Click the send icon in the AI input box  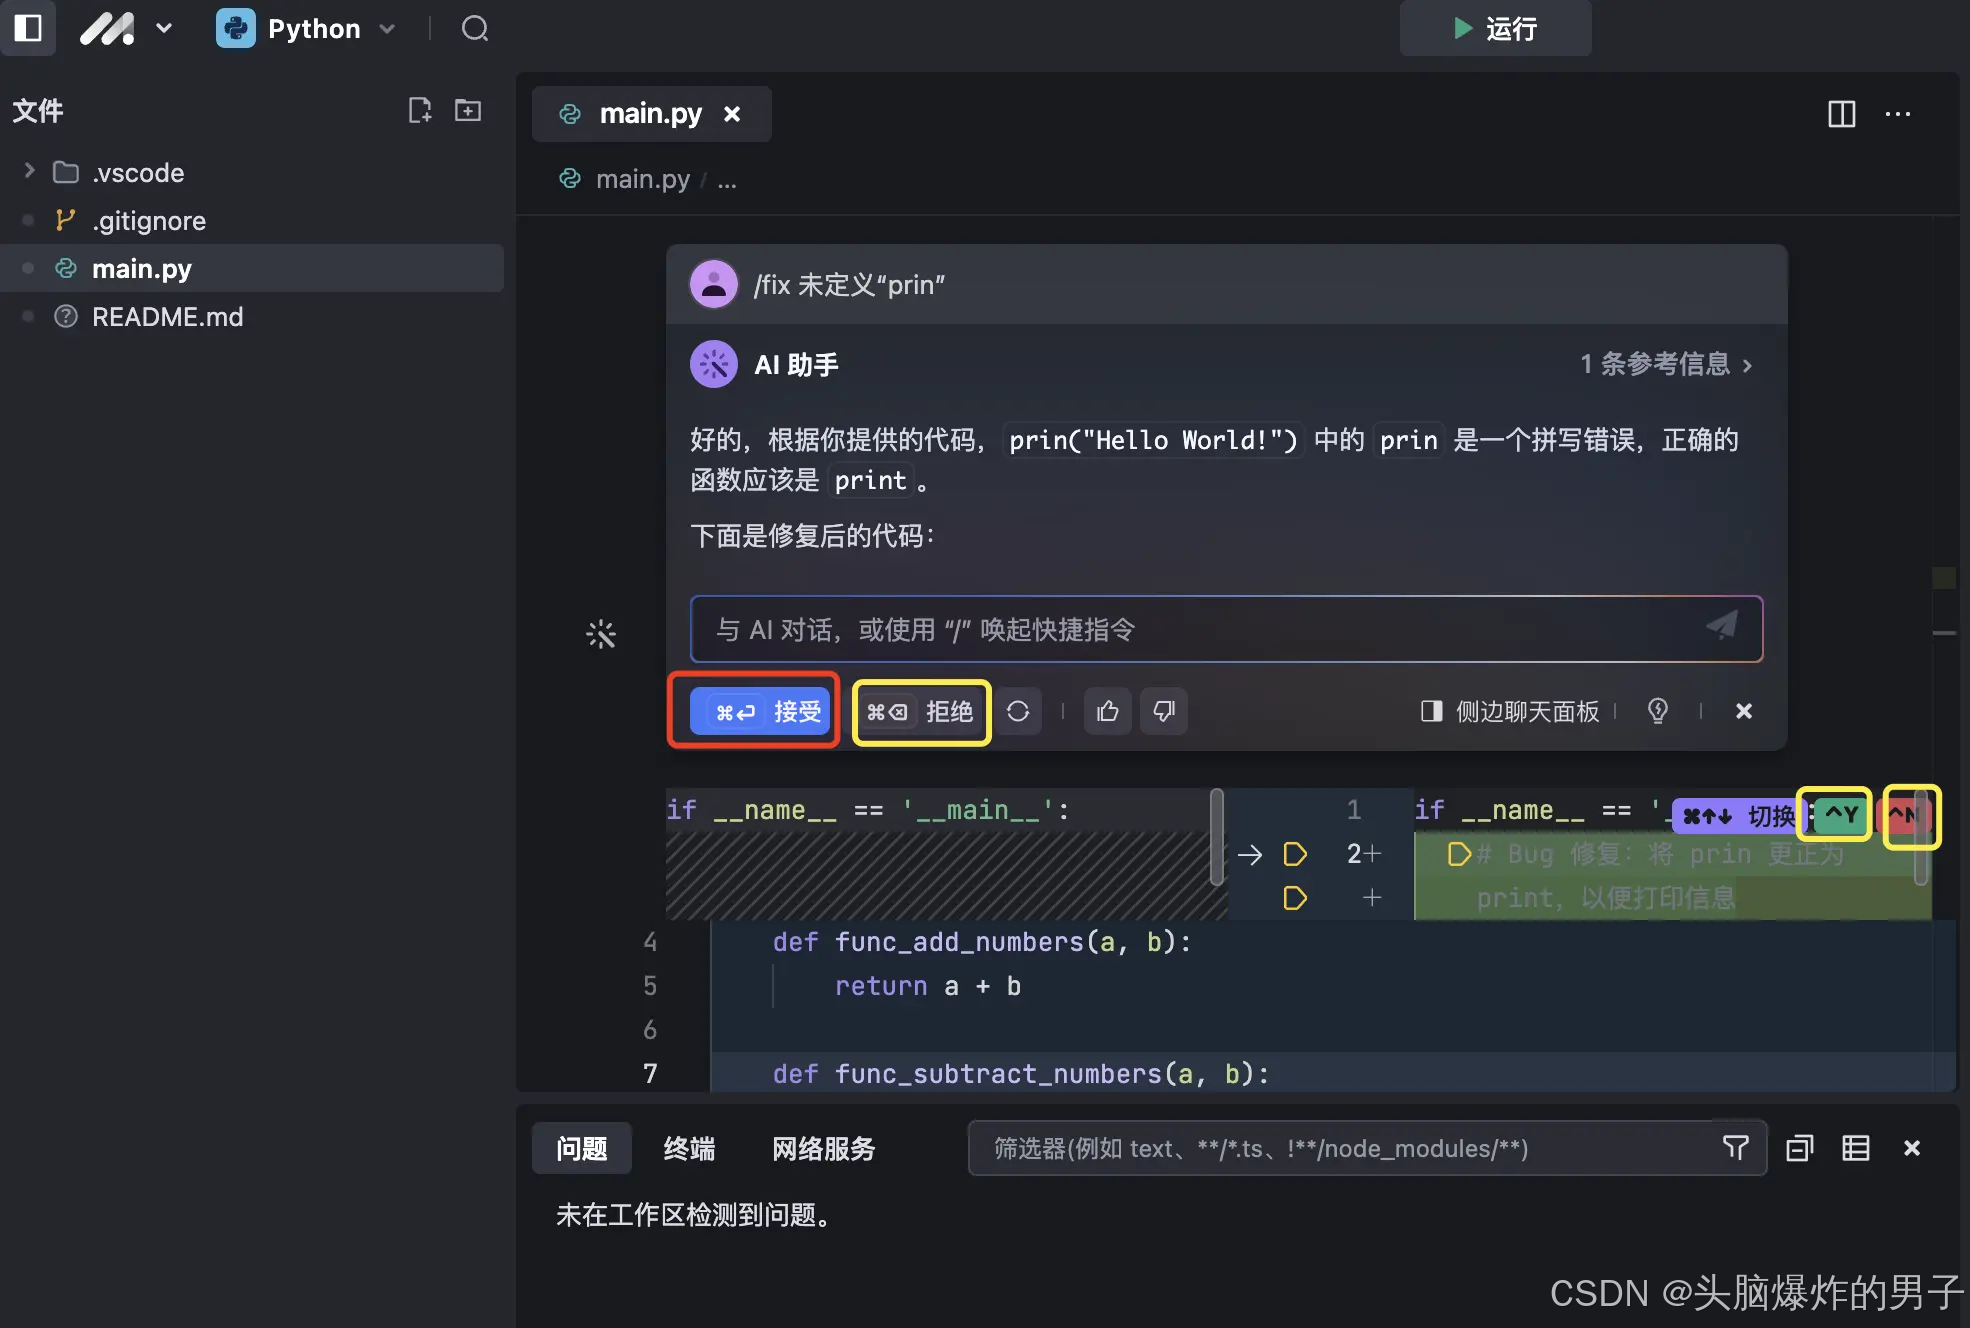coord(1721,626)
